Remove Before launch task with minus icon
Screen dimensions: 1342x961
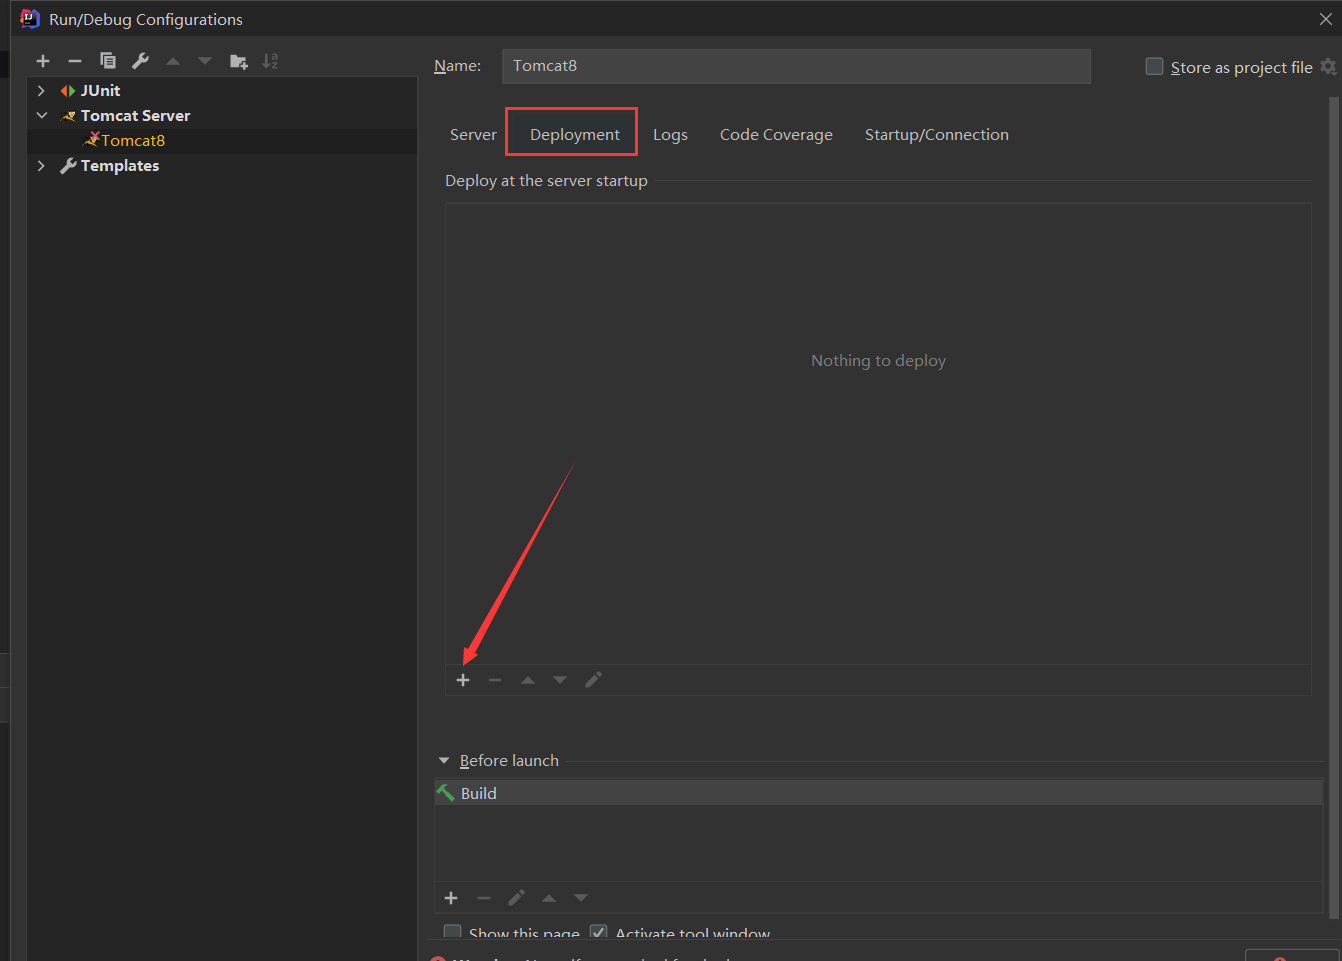484,898
